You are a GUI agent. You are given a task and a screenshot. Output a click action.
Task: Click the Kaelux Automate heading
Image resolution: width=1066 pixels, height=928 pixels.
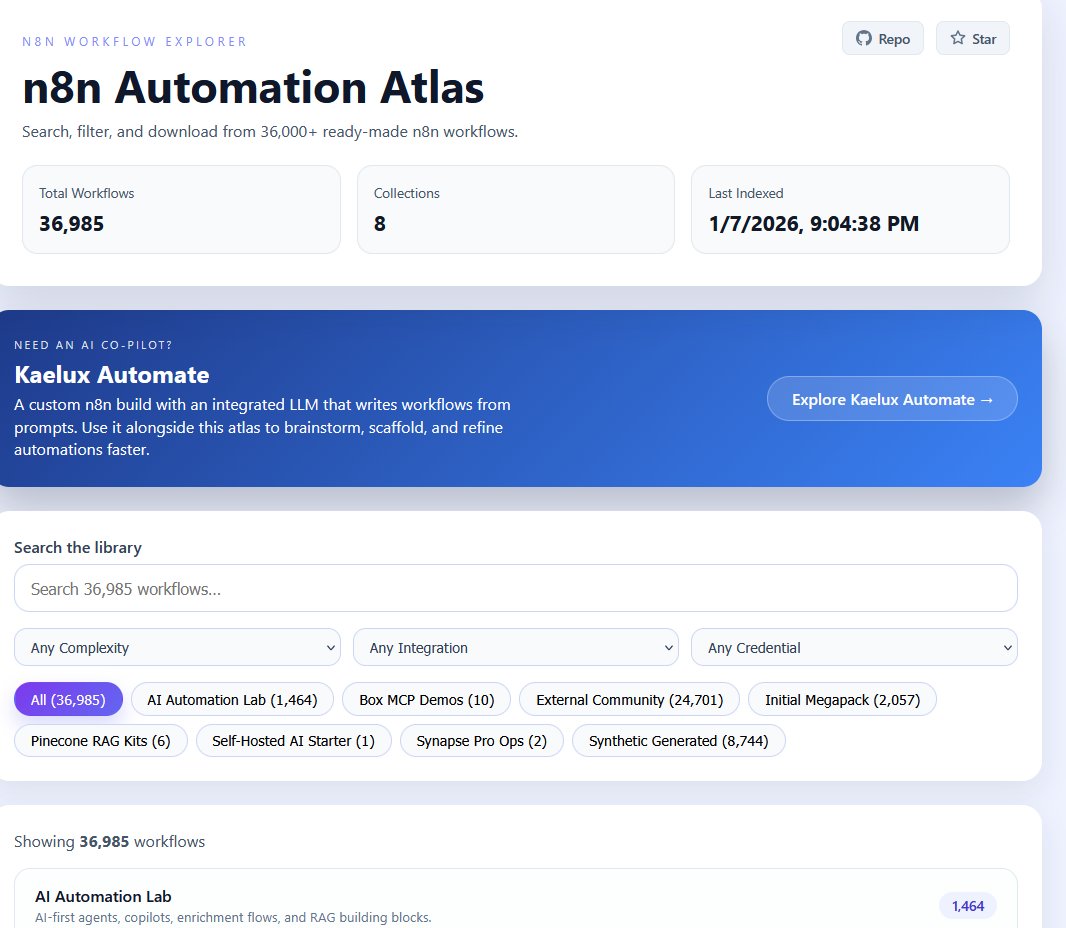111,375
